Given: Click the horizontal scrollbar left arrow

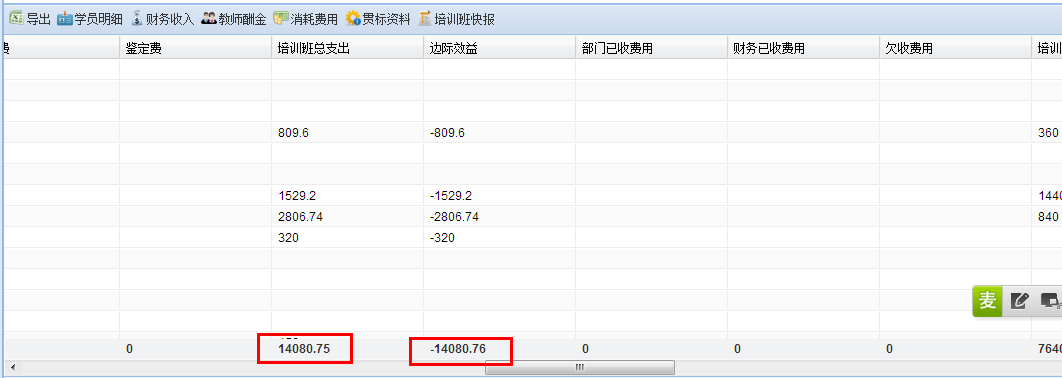Looking at the screenshot, I should coord(12,367).
